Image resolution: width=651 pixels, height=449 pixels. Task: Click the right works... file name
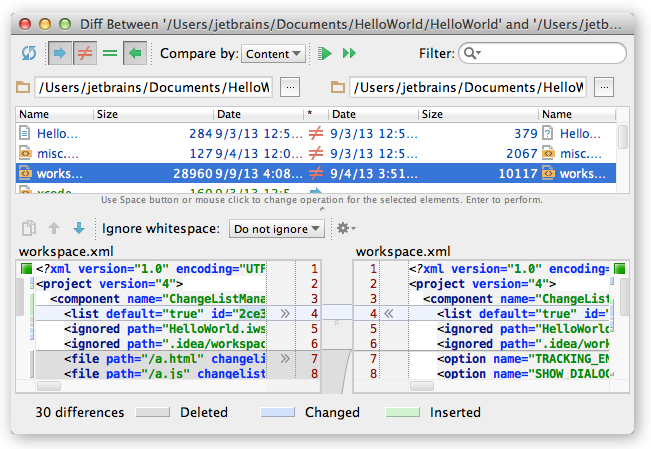coord(582,173)
